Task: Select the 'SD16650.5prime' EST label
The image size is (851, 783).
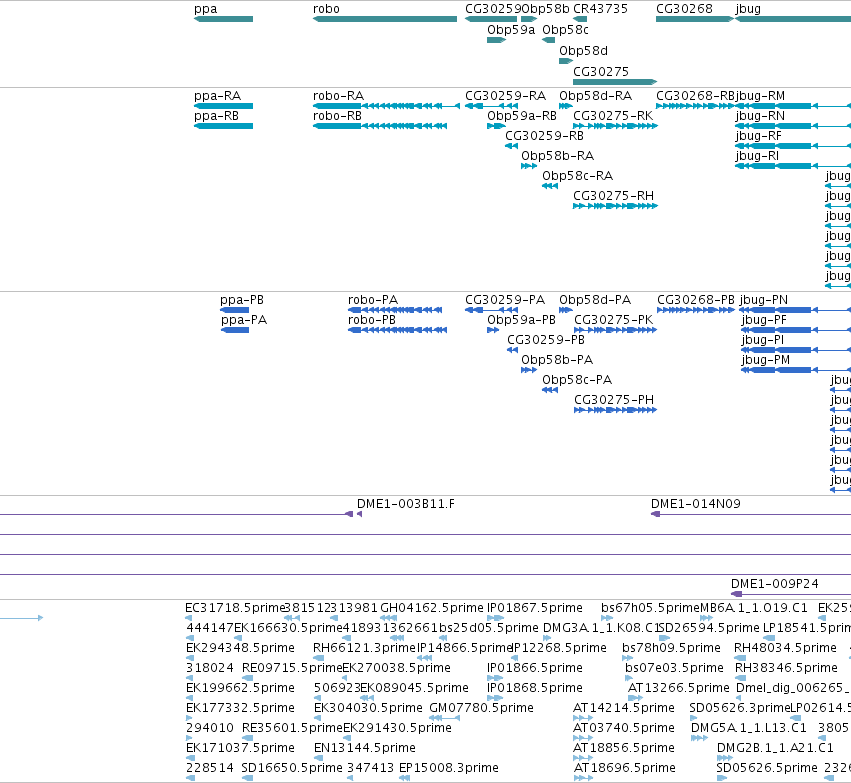Action: coord(292,768)
